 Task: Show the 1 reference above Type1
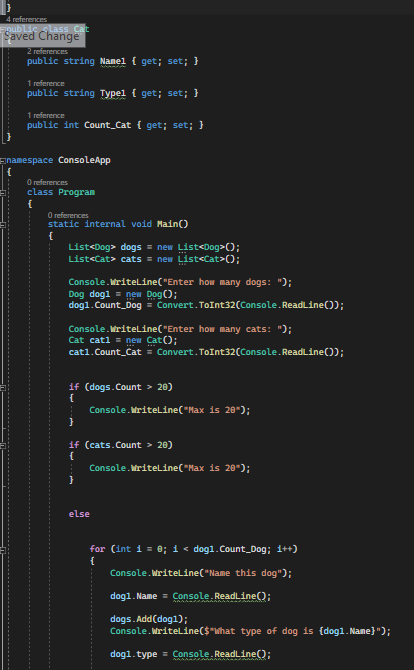[46, 83]
